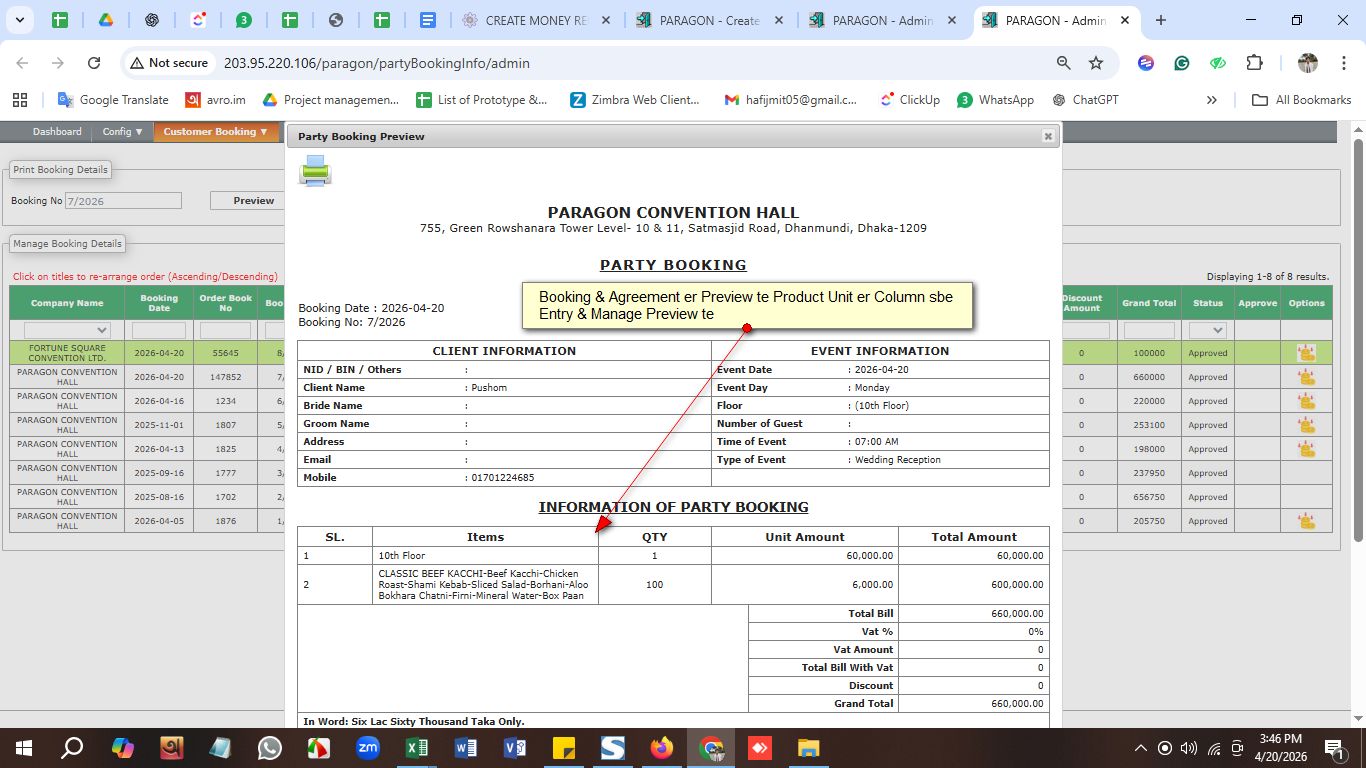Switch to the PARAGON - Create tab

pos(710,20)
